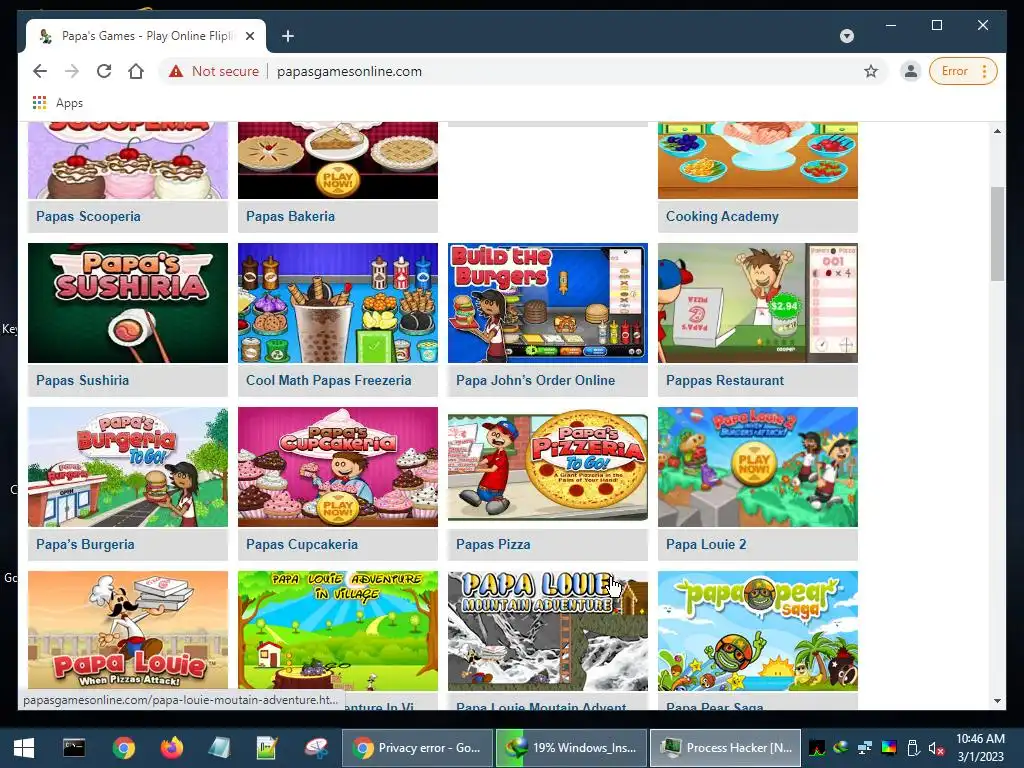1024x768 pixels.
Task: Select Papa Louie 2 Burgers Attack thumbnail
Action: (758, 467)
